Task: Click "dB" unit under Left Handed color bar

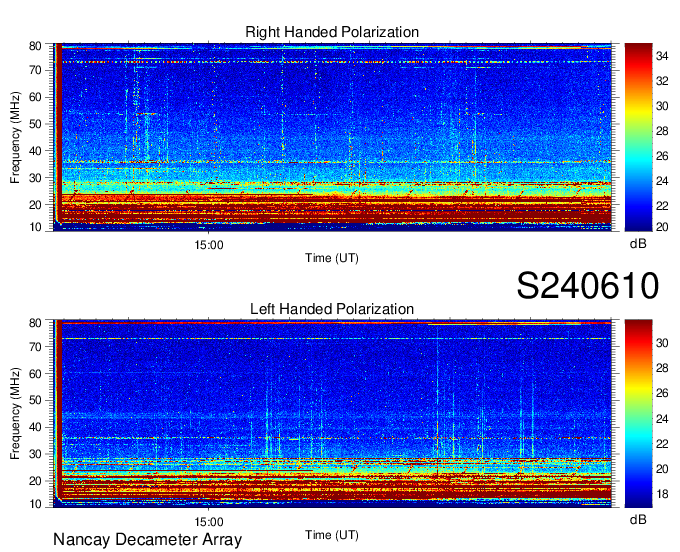Action: coord(638,520)
